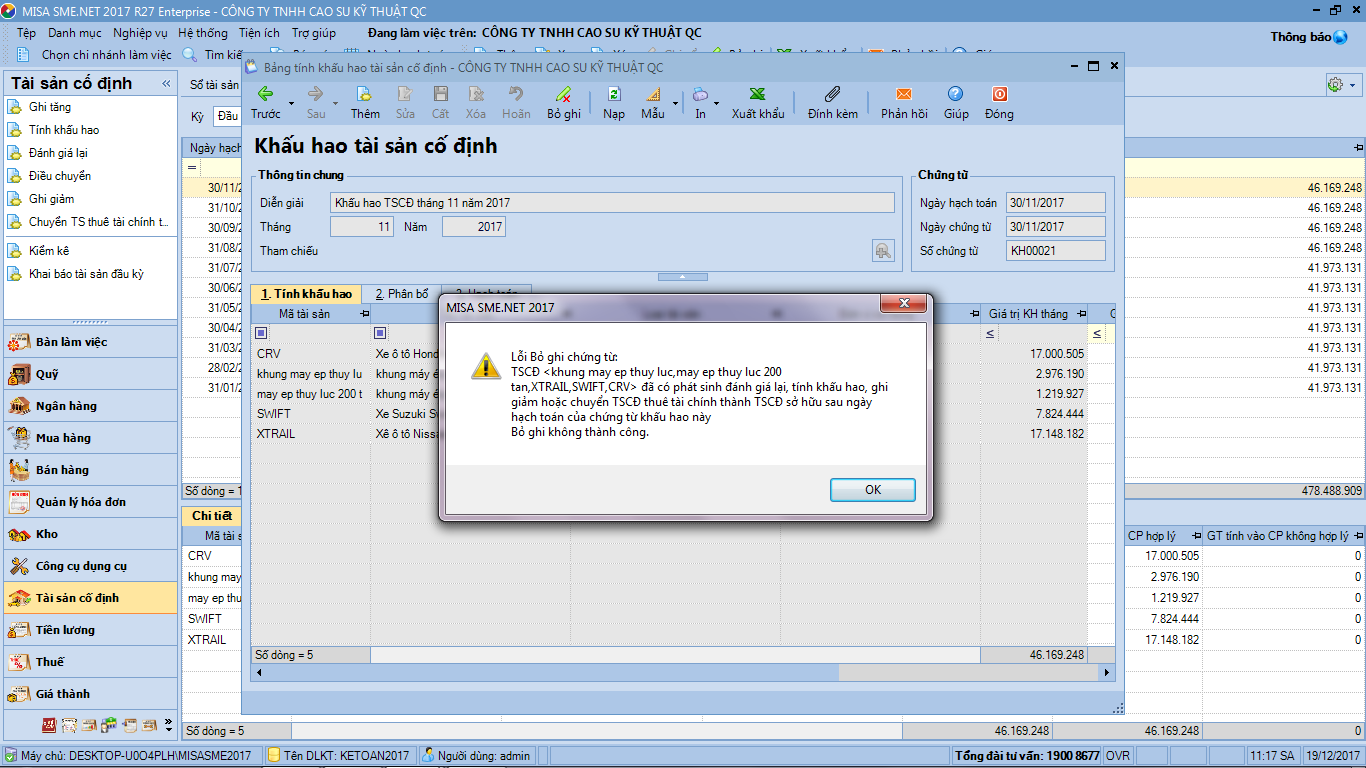Close the MISA SME.NET 2017 error dialog
Viewport: 1366px width, 768px height.
point(904,303)
